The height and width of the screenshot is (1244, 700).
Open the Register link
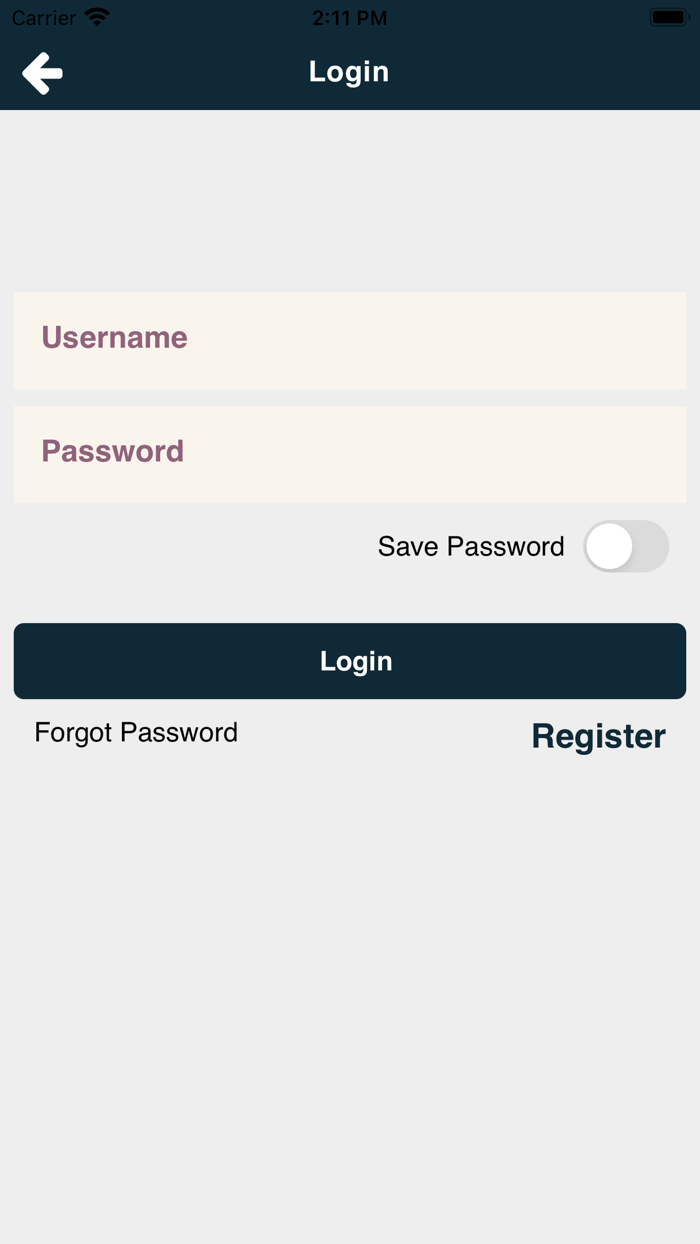[598, 736]
